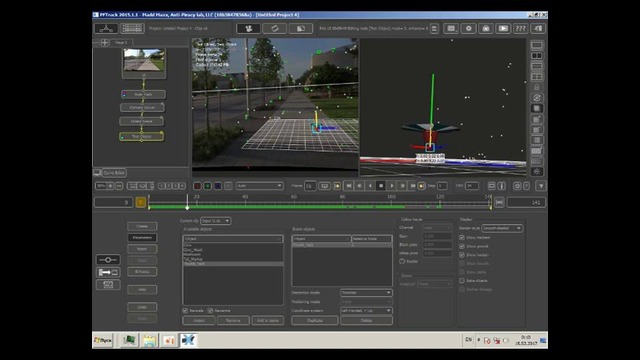Click the arrow export icon button in the lower left

tap(108, 272)
